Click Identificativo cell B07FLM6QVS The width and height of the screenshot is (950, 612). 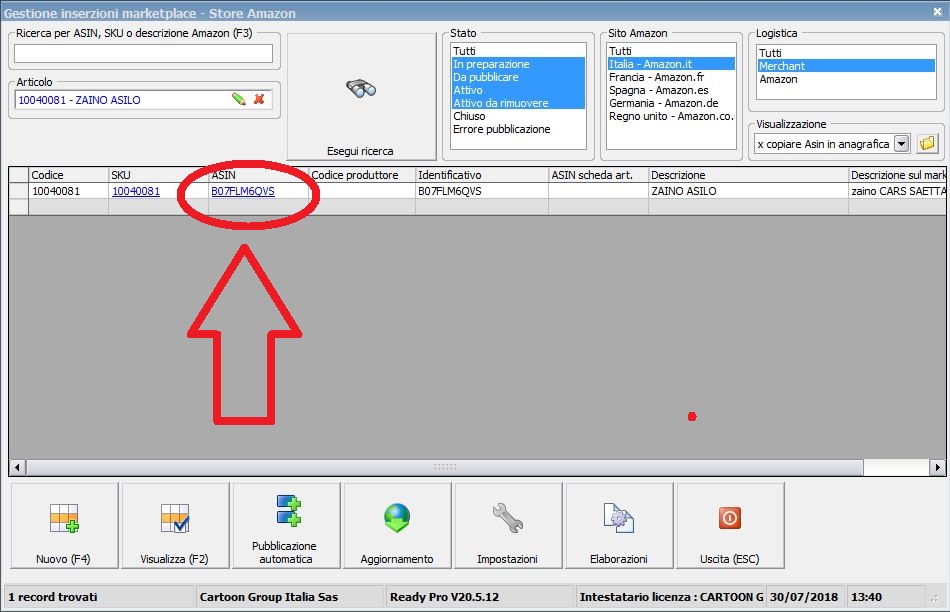(482, 191)
